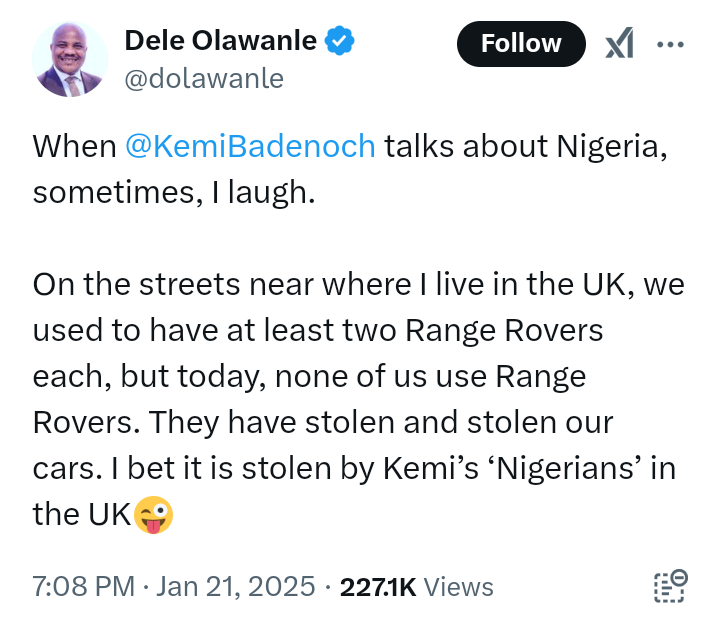
Task: Click the phrase 'They have stolen and stolen our'
Action: (381, 422)
